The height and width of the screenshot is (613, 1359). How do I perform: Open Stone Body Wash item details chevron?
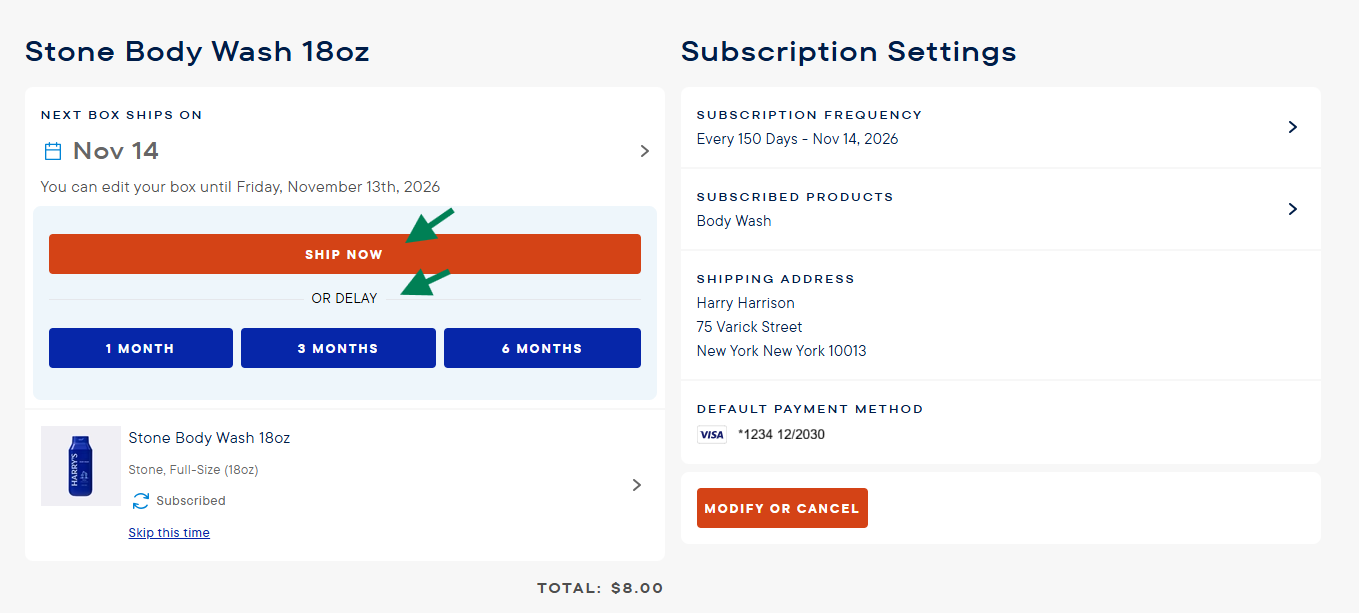tap(637, 485)
